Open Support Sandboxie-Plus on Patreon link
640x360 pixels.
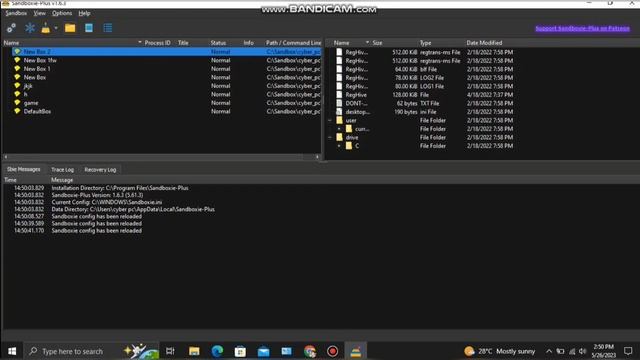click(582, 28)
